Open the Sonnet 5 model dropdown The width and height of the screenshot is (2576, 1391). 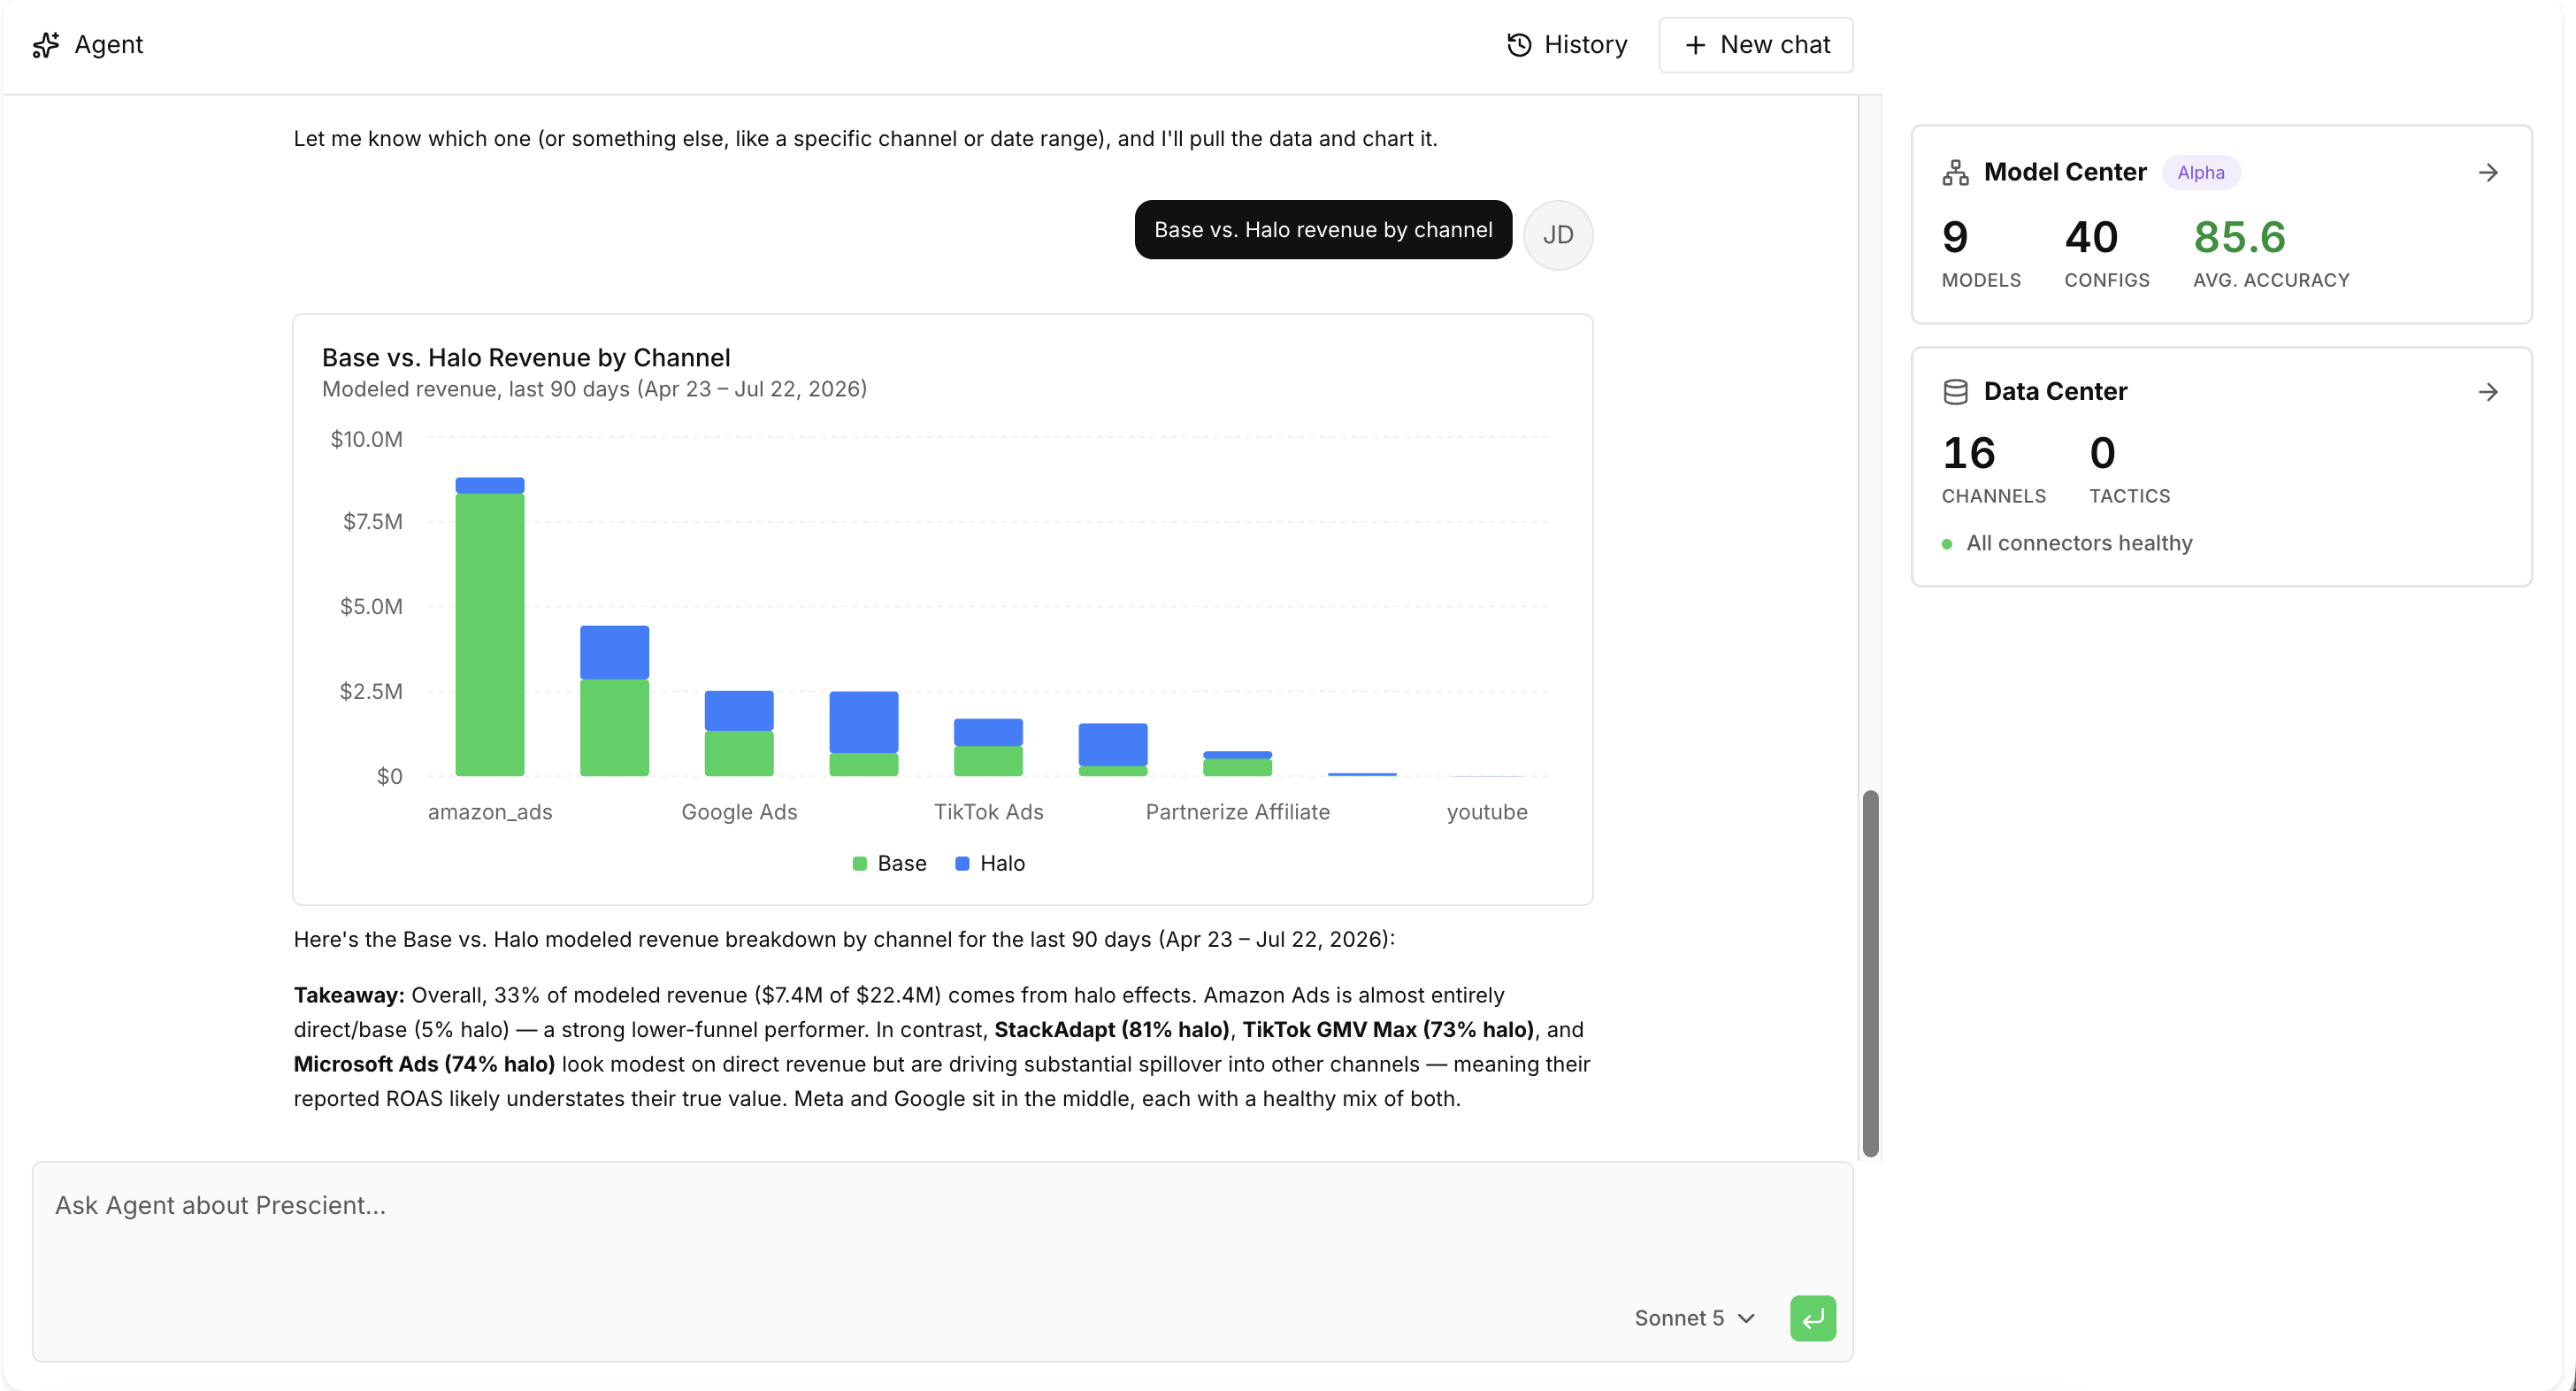1695,1318
